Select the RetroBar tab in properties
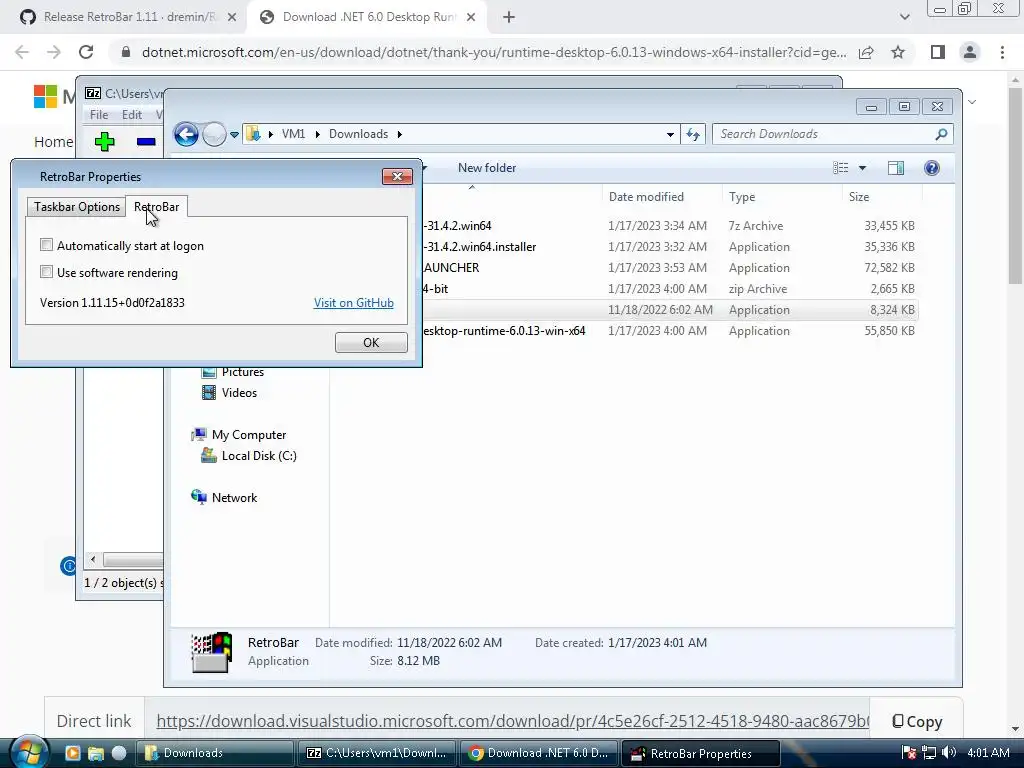 pyautogui.click(x=157, y=206)
